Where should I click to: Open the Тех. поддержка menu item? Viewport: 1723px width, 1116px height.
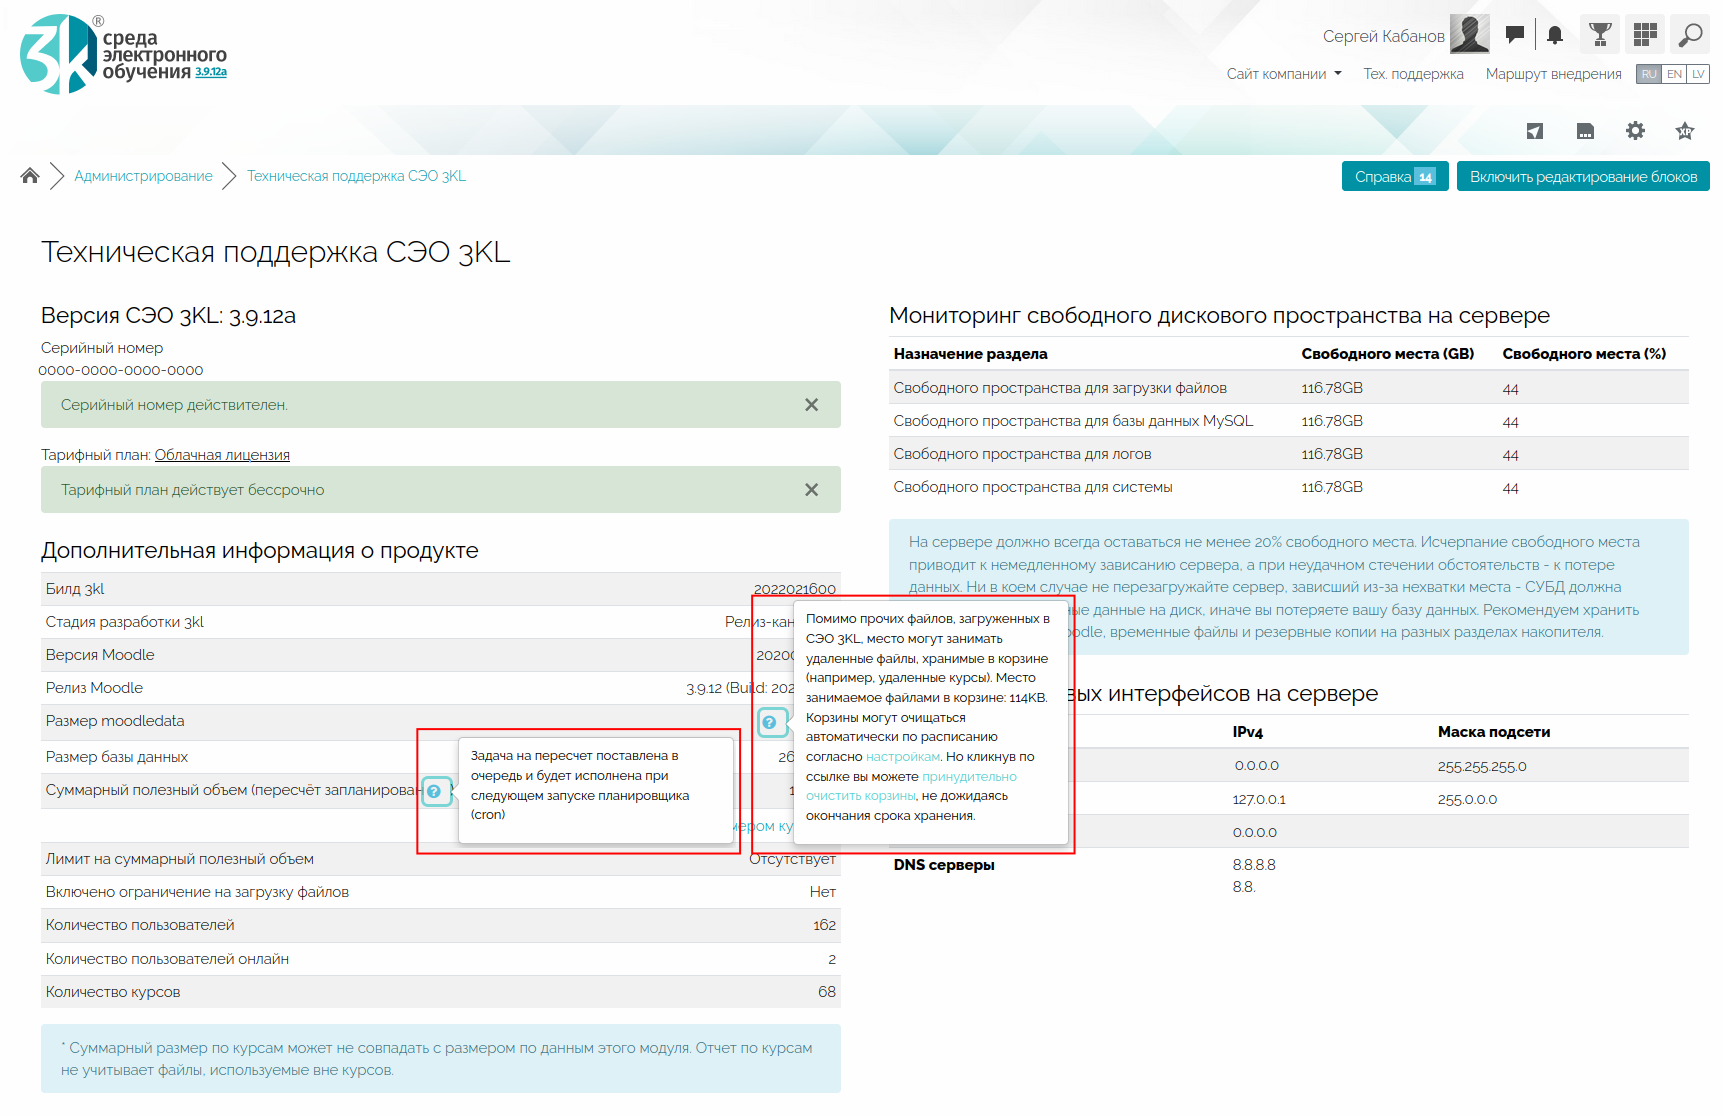coord(1413,74)
